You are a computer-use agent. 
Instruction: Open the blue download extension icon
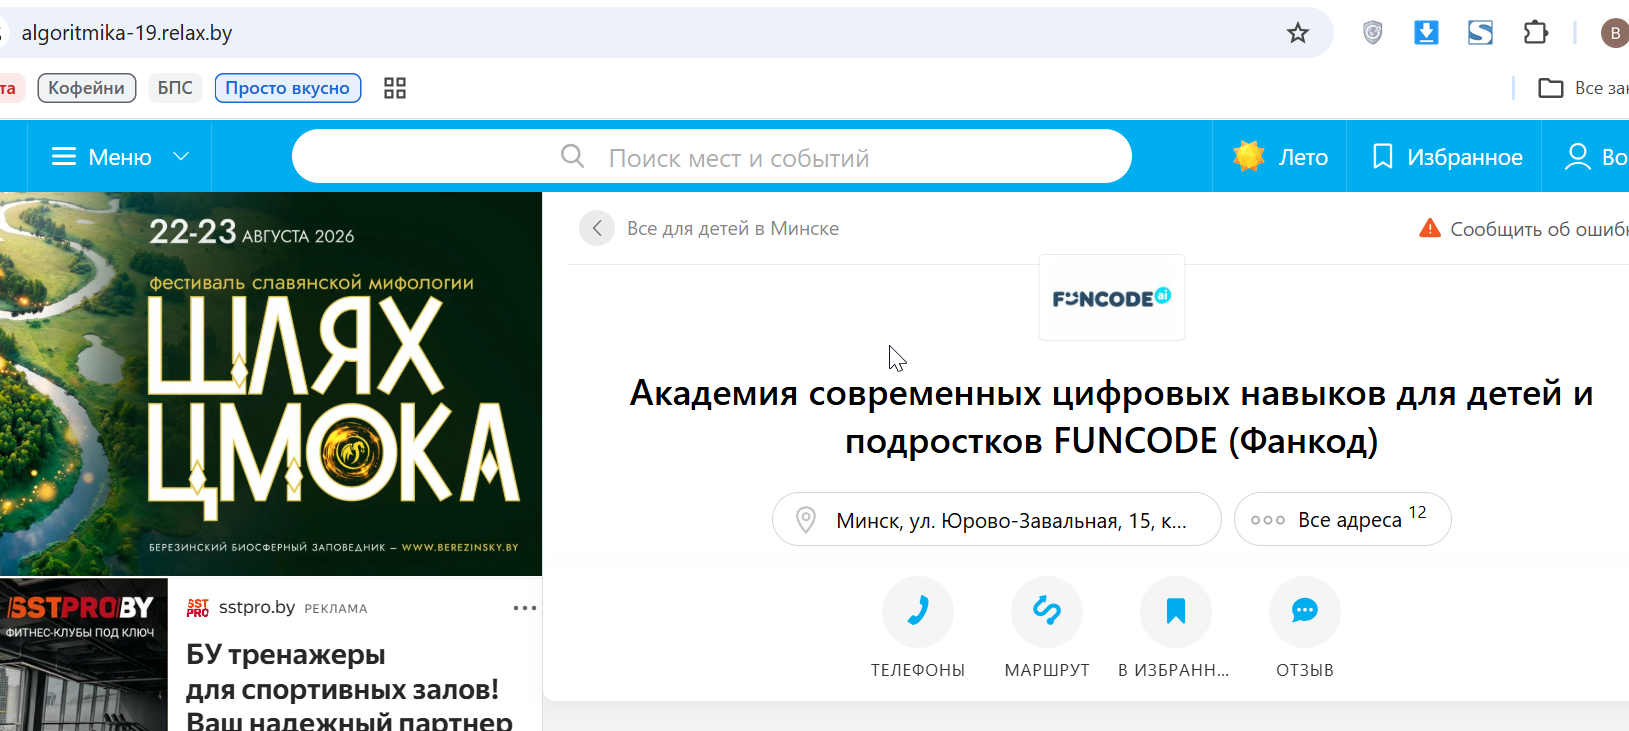[1426, 33]
